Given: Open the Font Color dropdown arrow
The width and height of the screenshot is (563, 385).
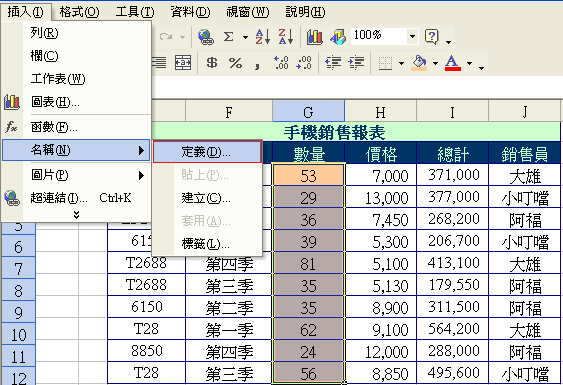Looking at the screenshot, I should point(469,64).
